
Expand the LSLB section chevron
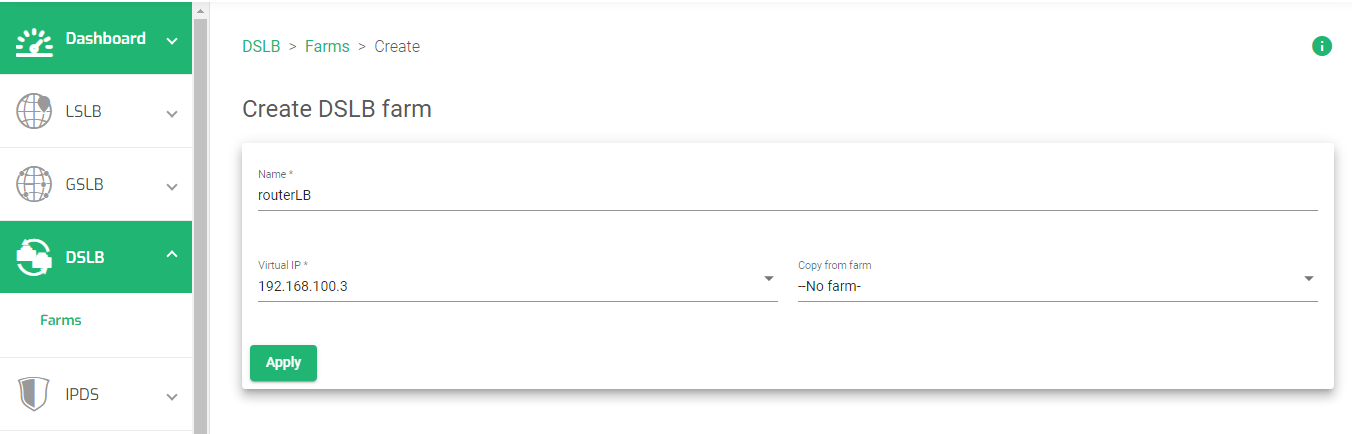pyautogui.click(x=172, y=113)
